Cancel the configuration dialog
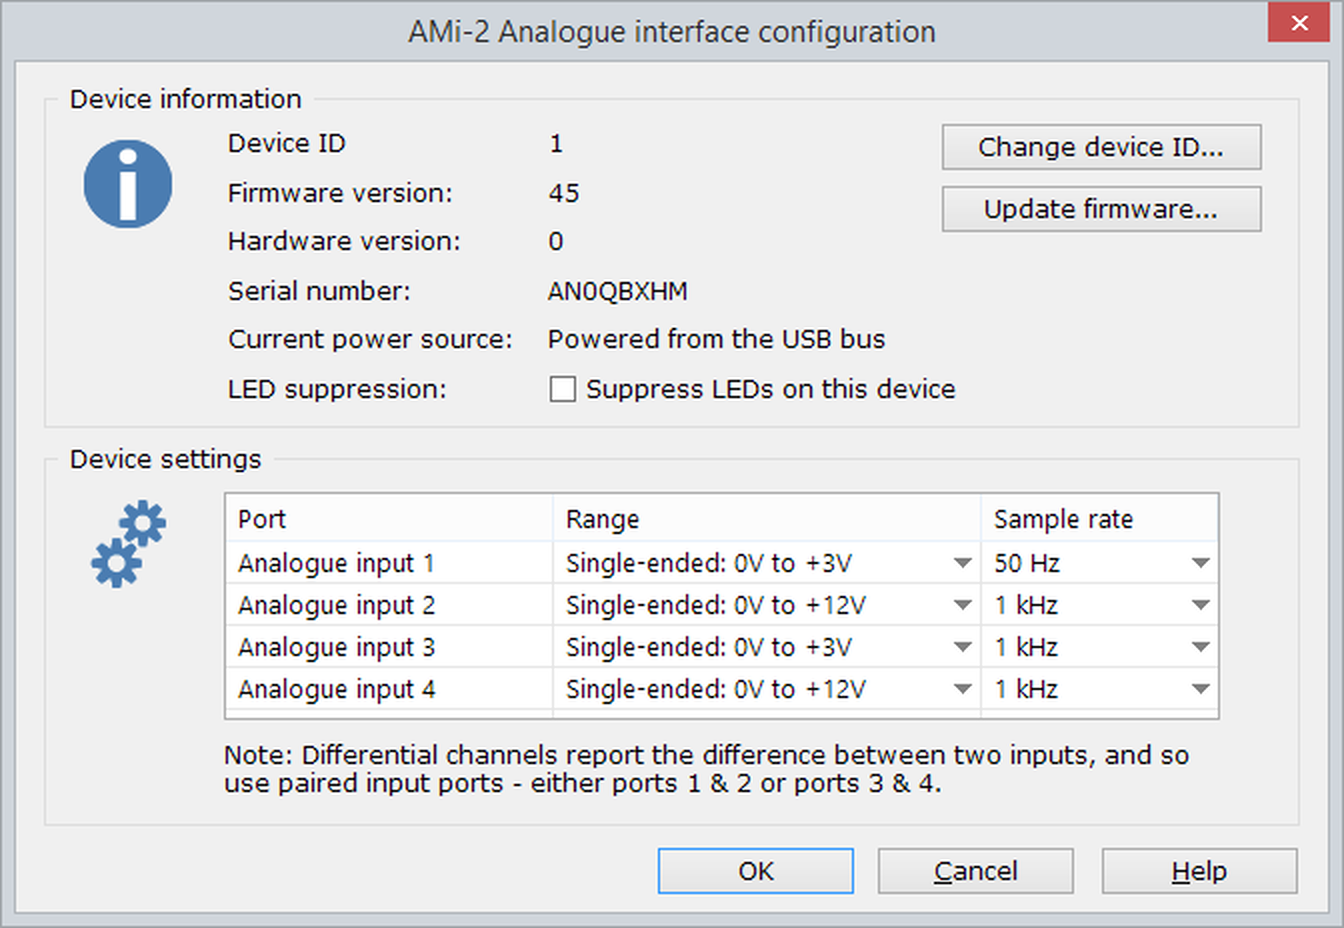This screenshot has height=928, width=1344. coord(975,871)
